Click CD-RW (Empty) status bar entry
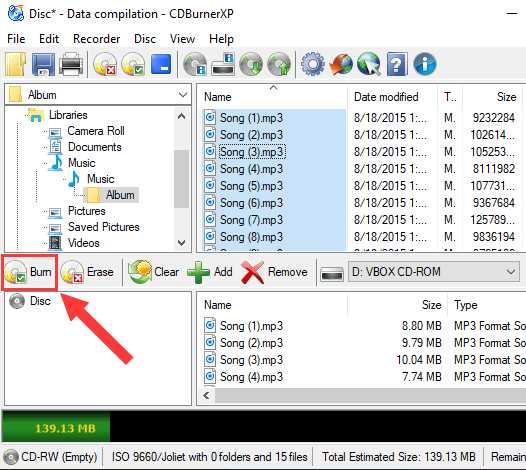The width and height of the screenshot is (526, 470). pyautogui.click(x=51, y=457)
